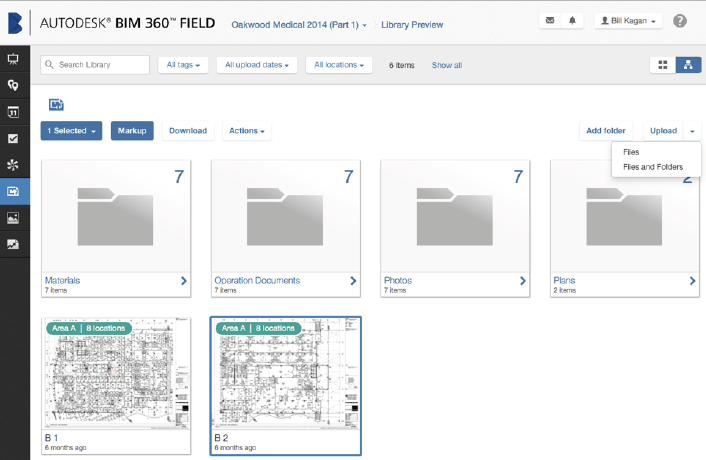Click the Operation Documents folder name
The image size is (706, 460).
point(257,280)
